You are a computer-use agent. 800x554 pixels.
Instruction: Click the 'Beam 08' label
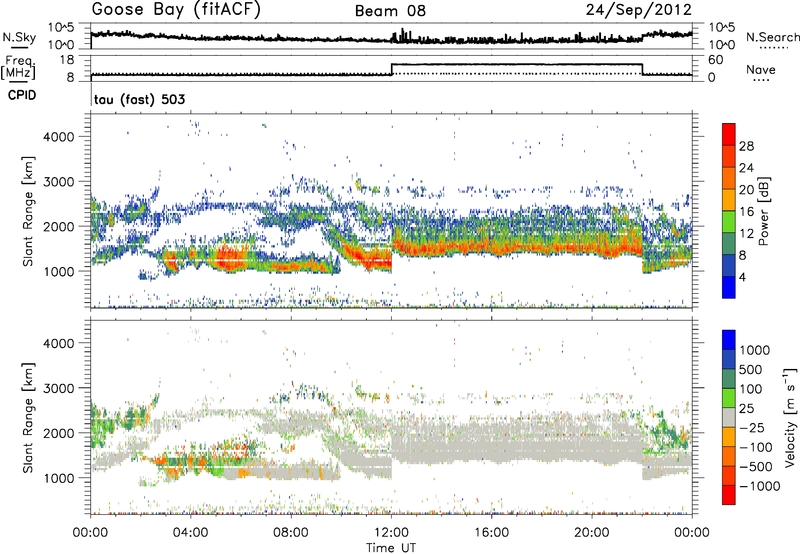pyautogui.click(x=390, y=11)
